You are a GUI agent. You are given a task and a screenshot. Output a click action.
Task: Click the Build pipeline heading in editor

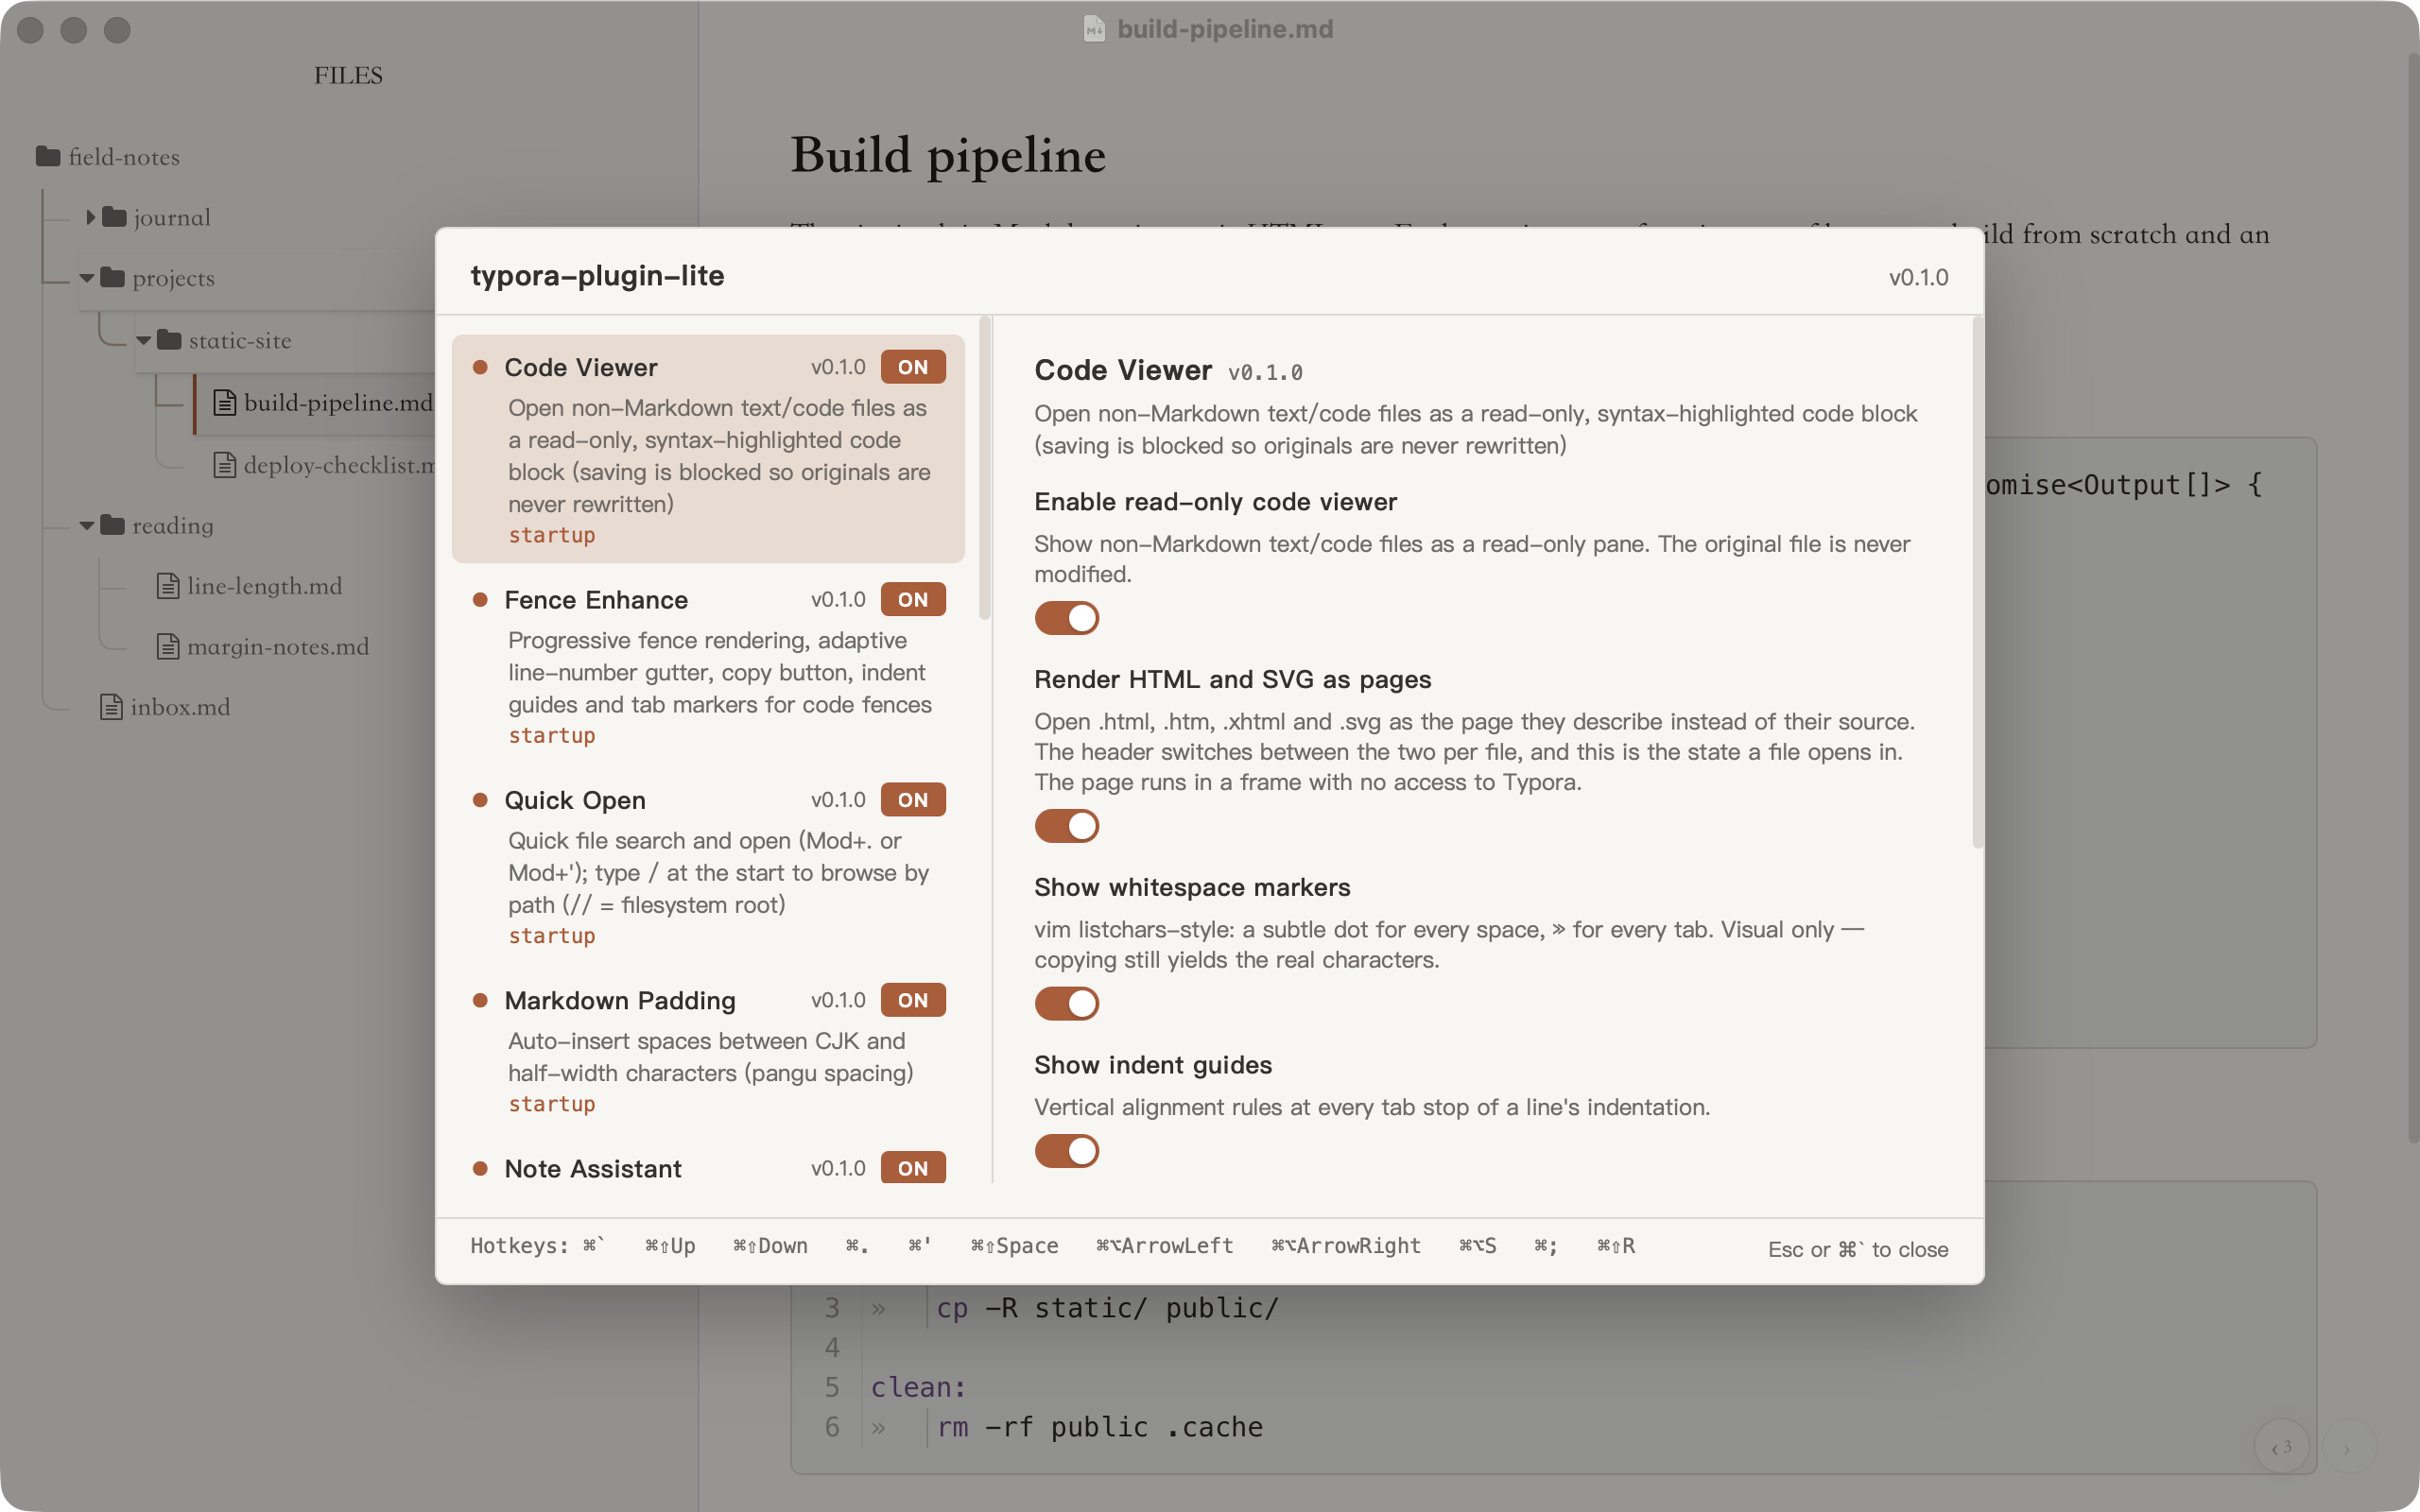948,155
